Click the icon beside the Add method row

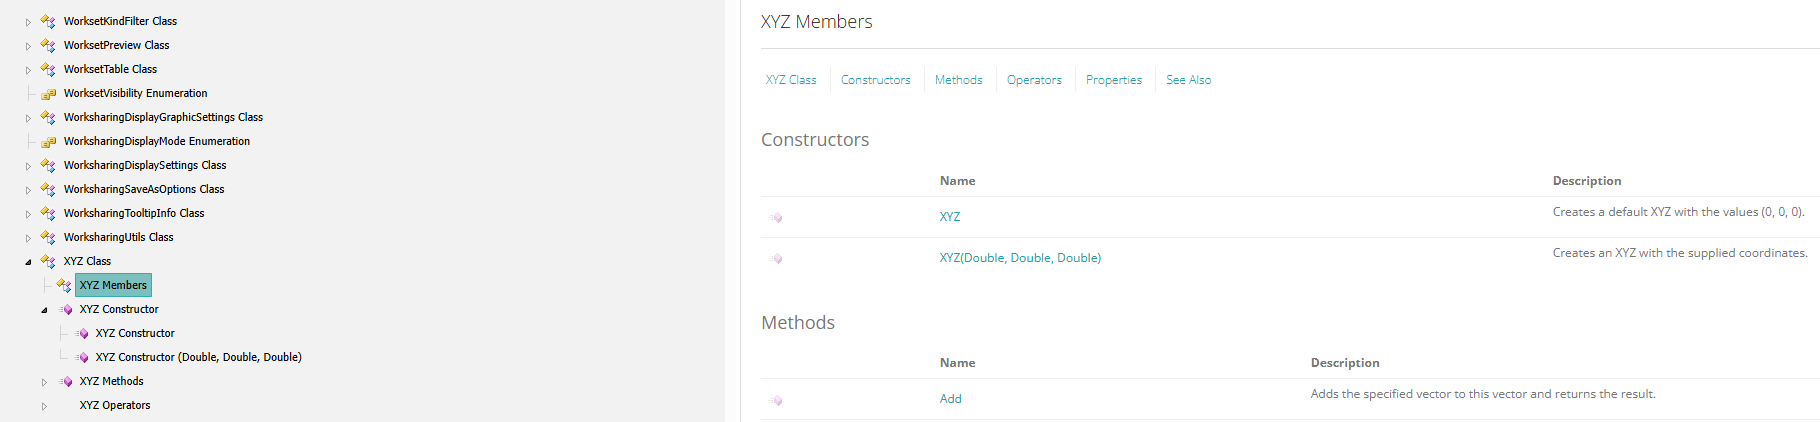[x=775, y=400]
